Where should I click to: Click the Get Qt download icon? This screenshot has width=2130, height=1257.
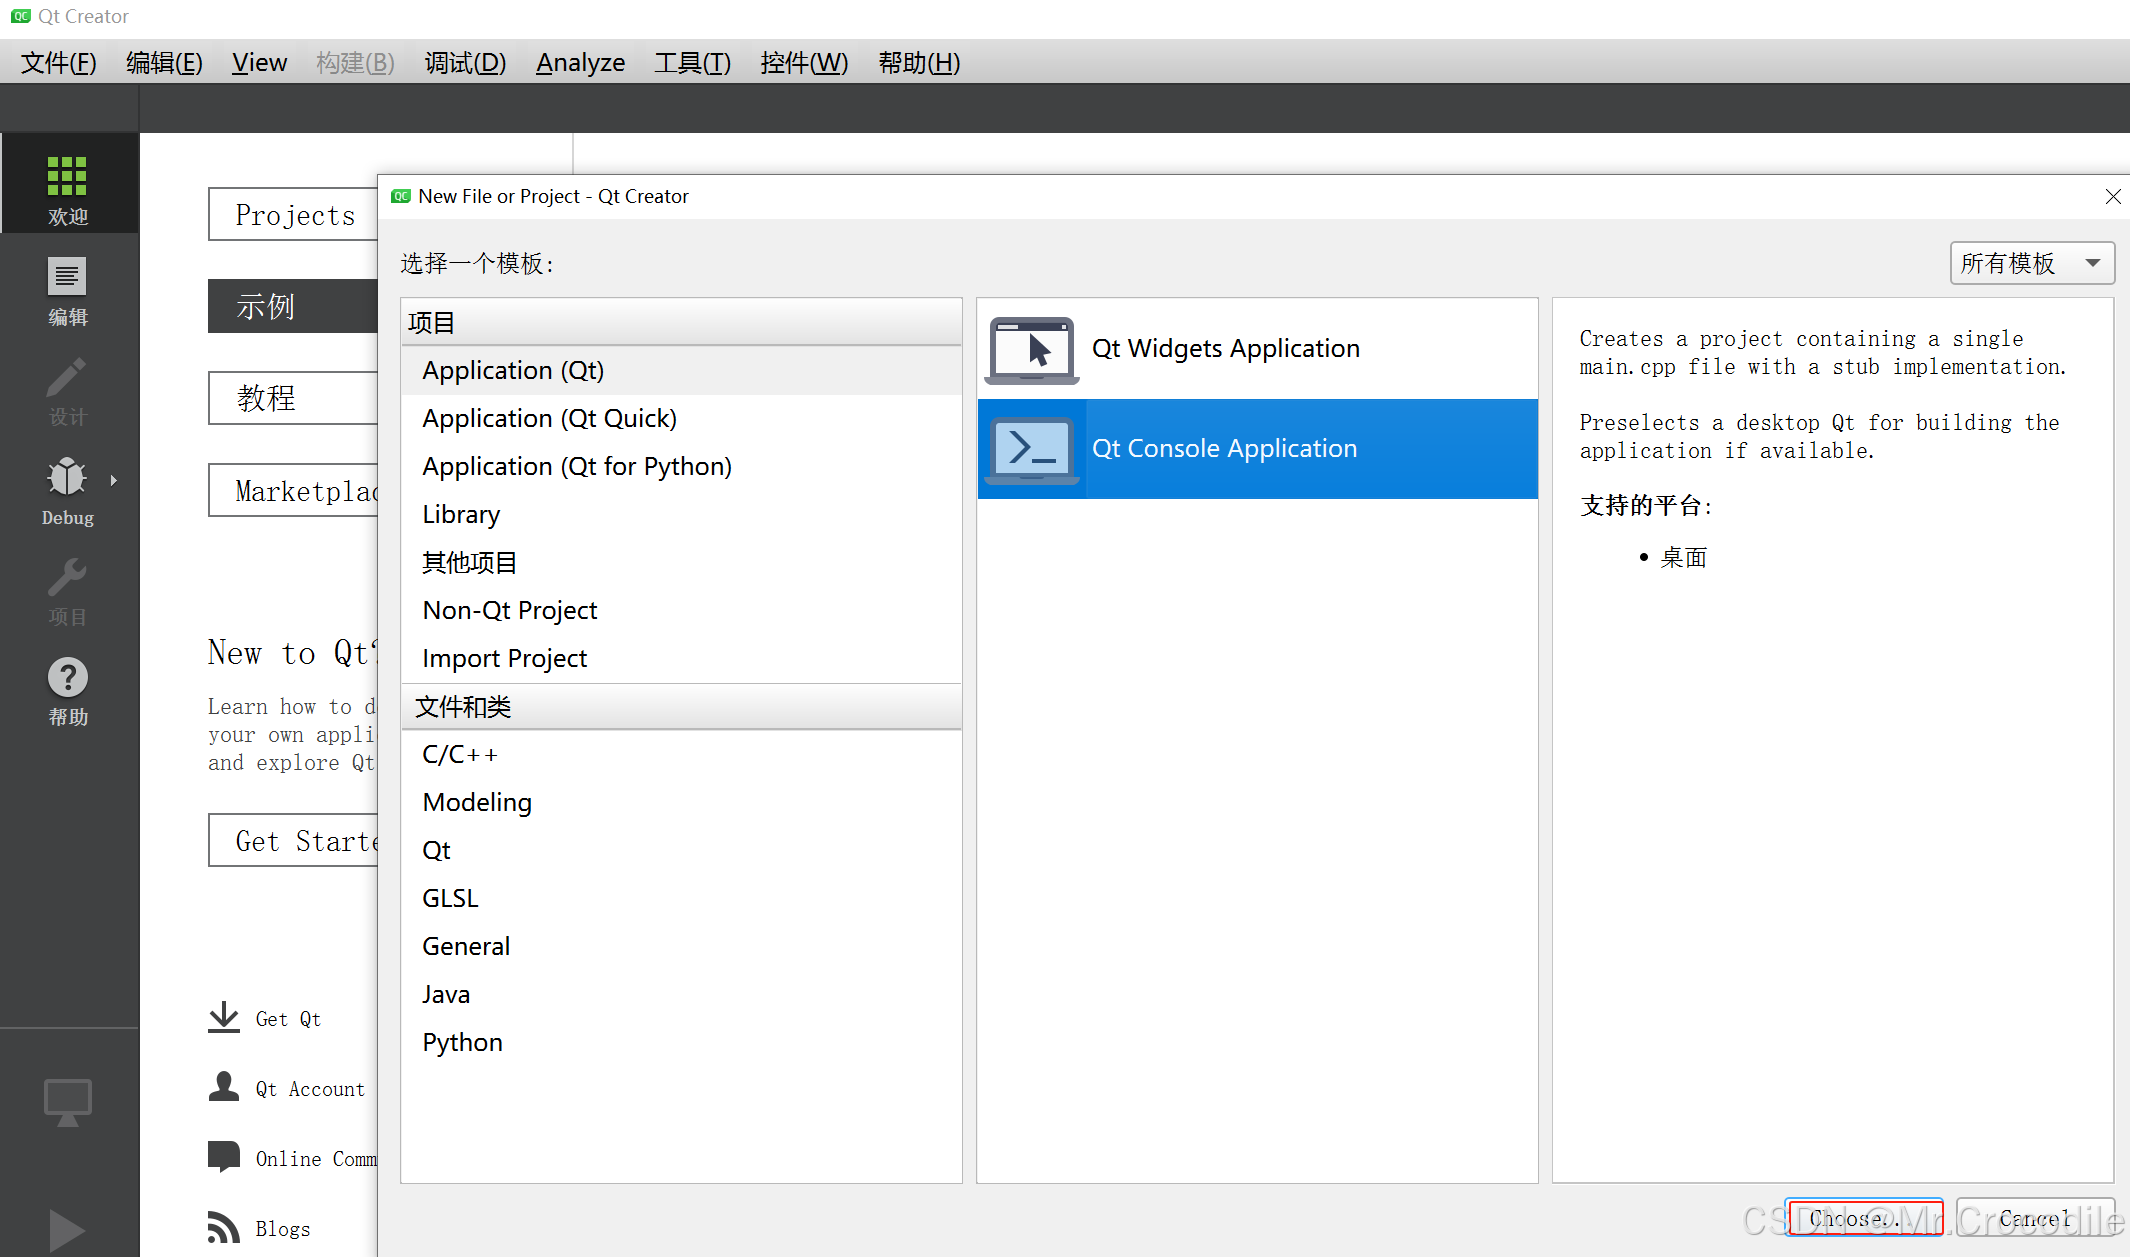[224, 1017]
